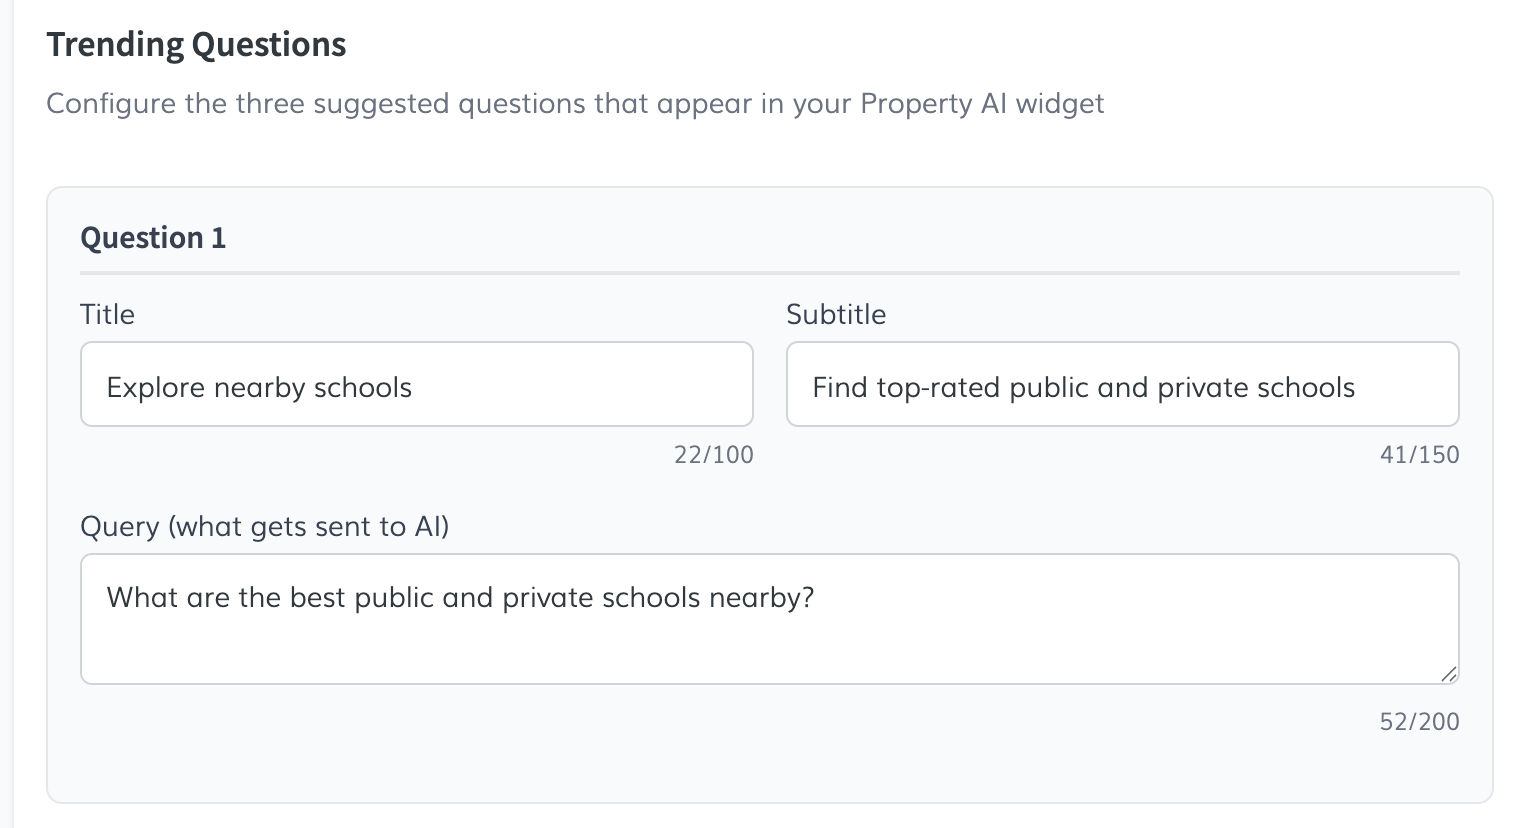Click the Title field label
1522x828 pixels.
[107, 314]
